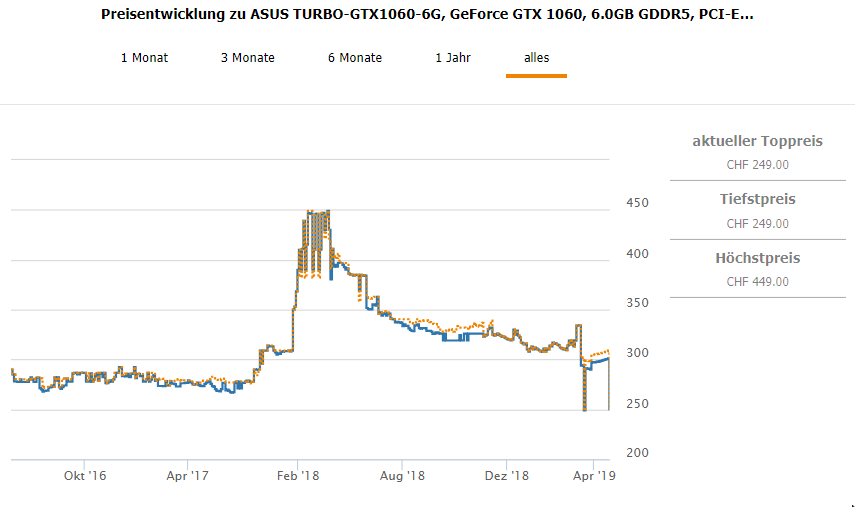Click the Apr '17 axis label

pyautogui.click(x=188, y=477)
